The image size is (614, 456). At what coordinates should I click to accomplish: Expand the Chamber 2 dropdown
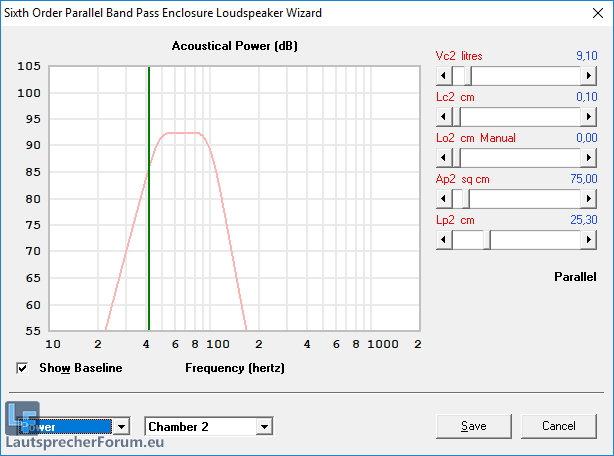point(264,427)
